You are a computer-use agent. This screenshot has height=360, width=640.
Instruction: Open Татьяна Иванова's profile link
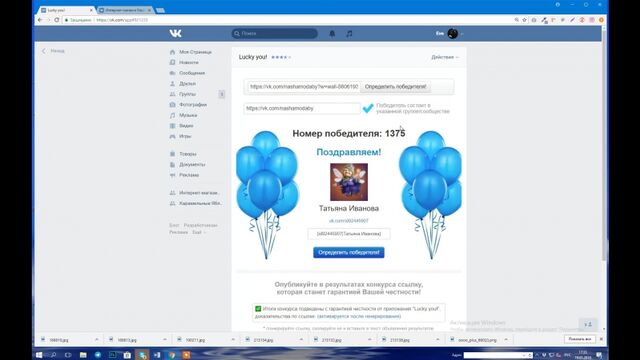[x=349, y=221]
